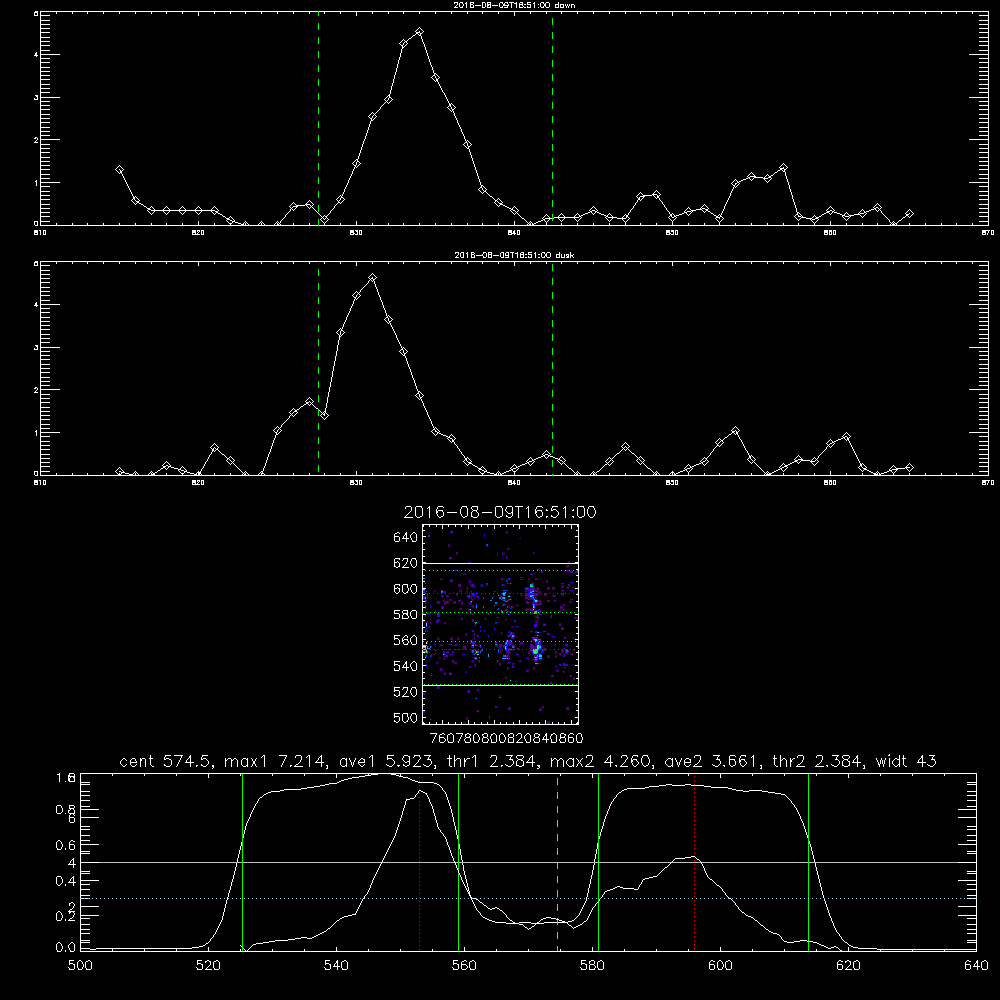The width and height of the screenshot is (1000, 1000).
Task: Click the green vertical line near 581 in bottom plot
Action: point(598,862)
